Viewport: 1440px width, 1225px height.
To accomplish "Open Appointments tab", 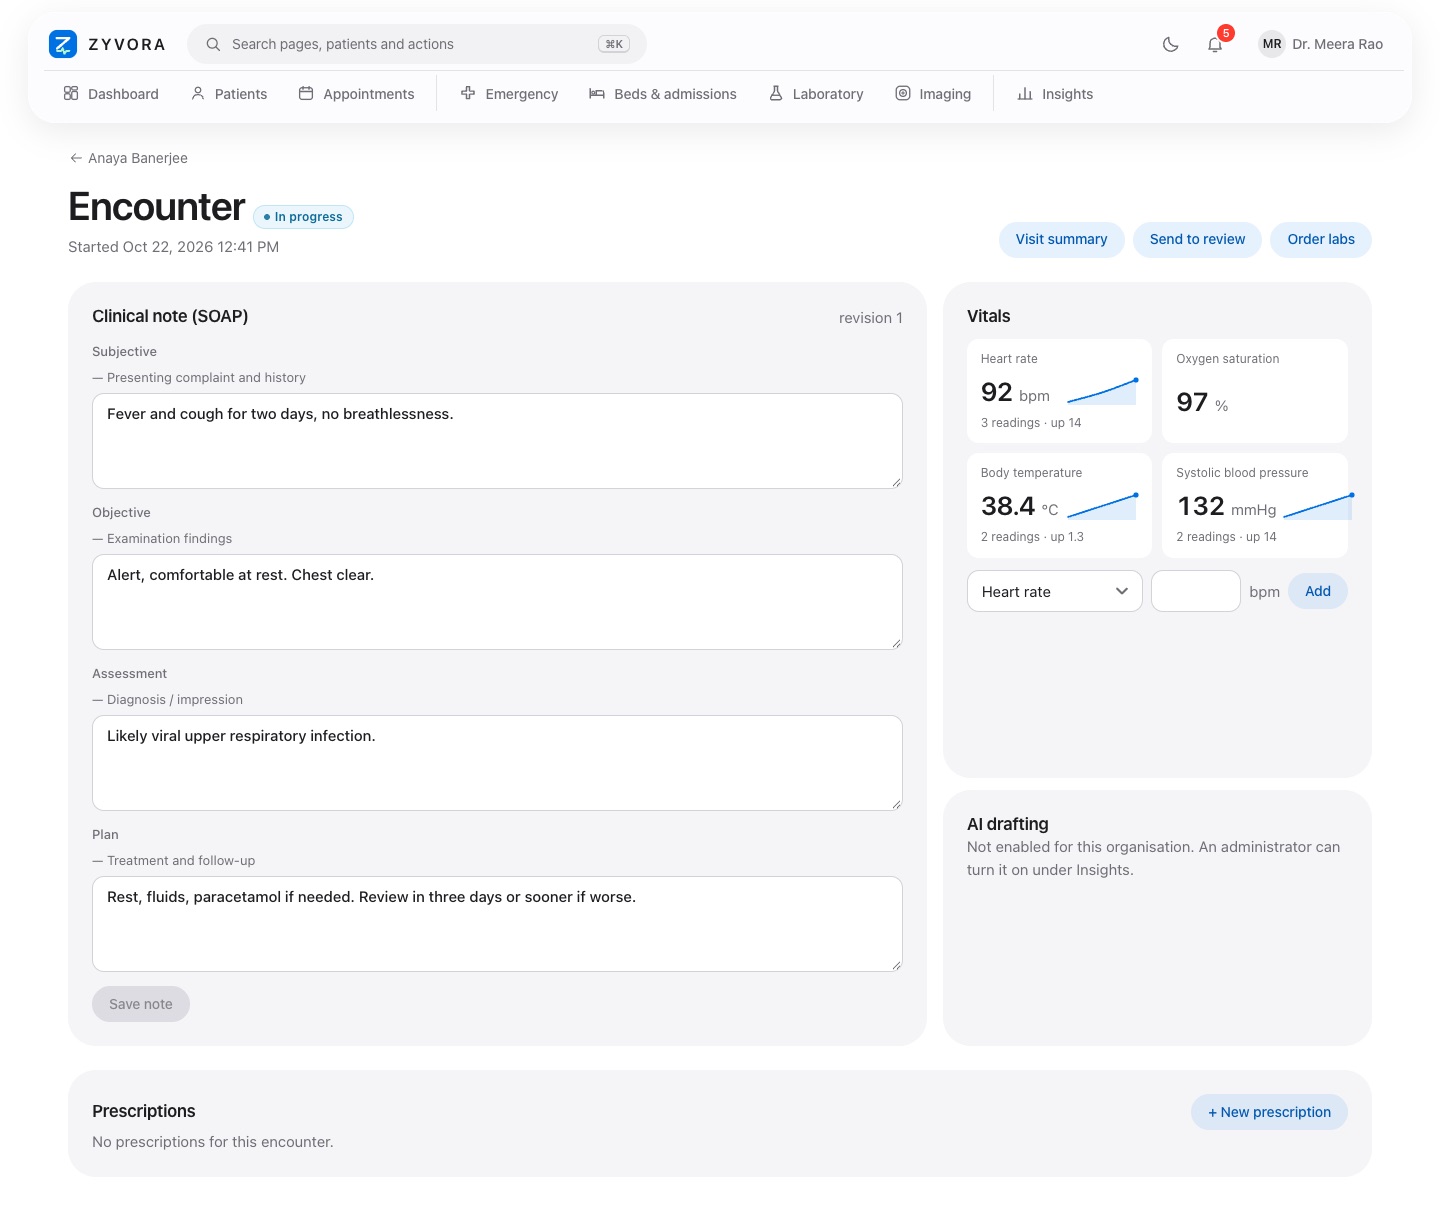I will pos(356,94).
